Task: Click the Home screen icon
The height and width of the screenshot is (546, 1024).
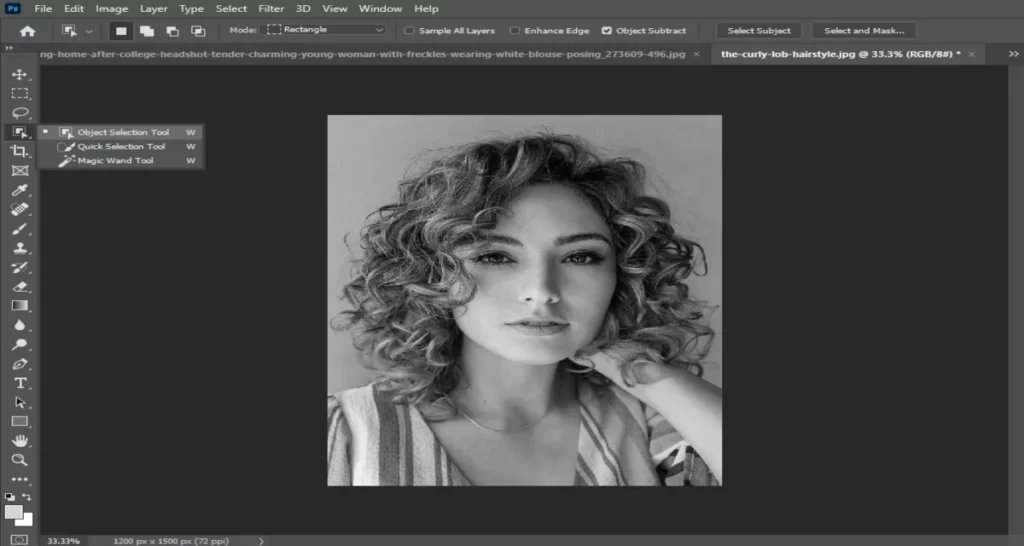Action: click(27, 31)
